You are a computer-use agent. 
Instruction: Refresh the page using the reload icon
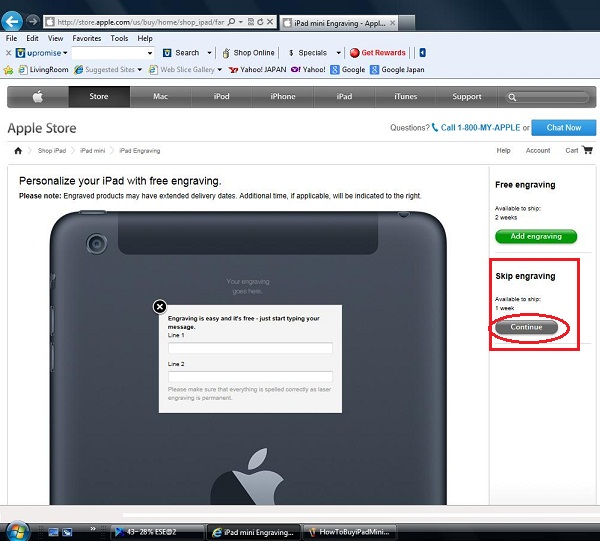click(x=260, y=22)
